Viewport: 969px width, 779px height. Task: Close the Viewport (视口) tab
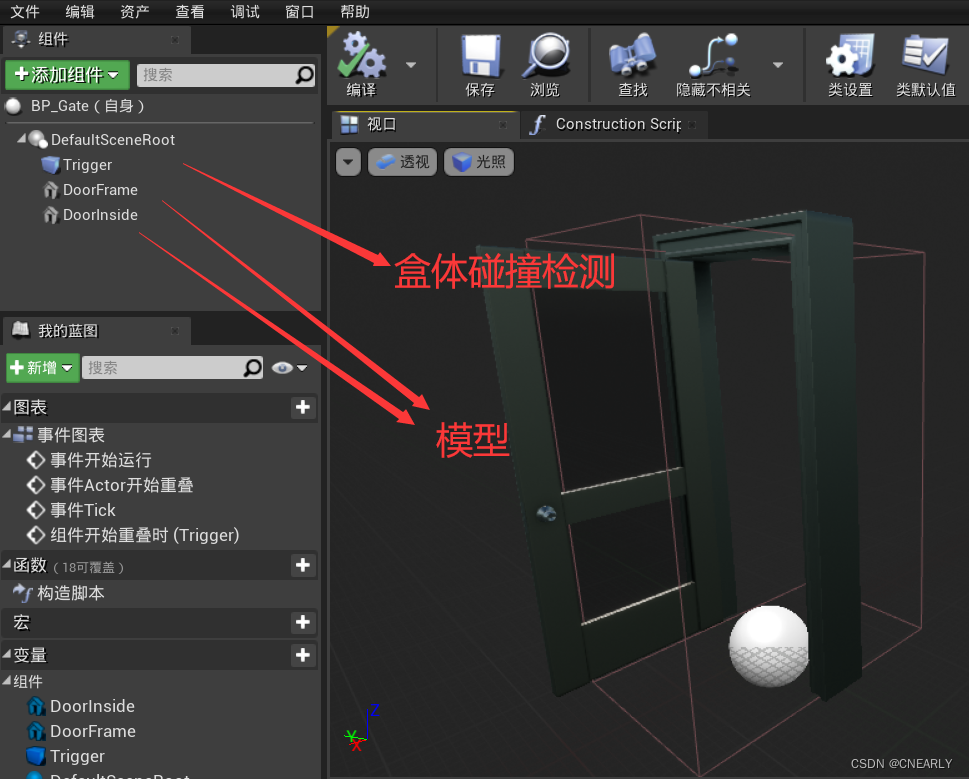tap(503, 125)
